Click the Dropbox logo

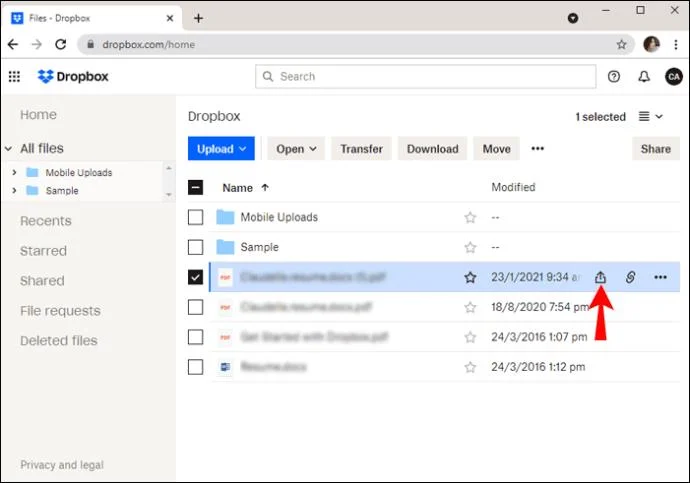point(73,77)
